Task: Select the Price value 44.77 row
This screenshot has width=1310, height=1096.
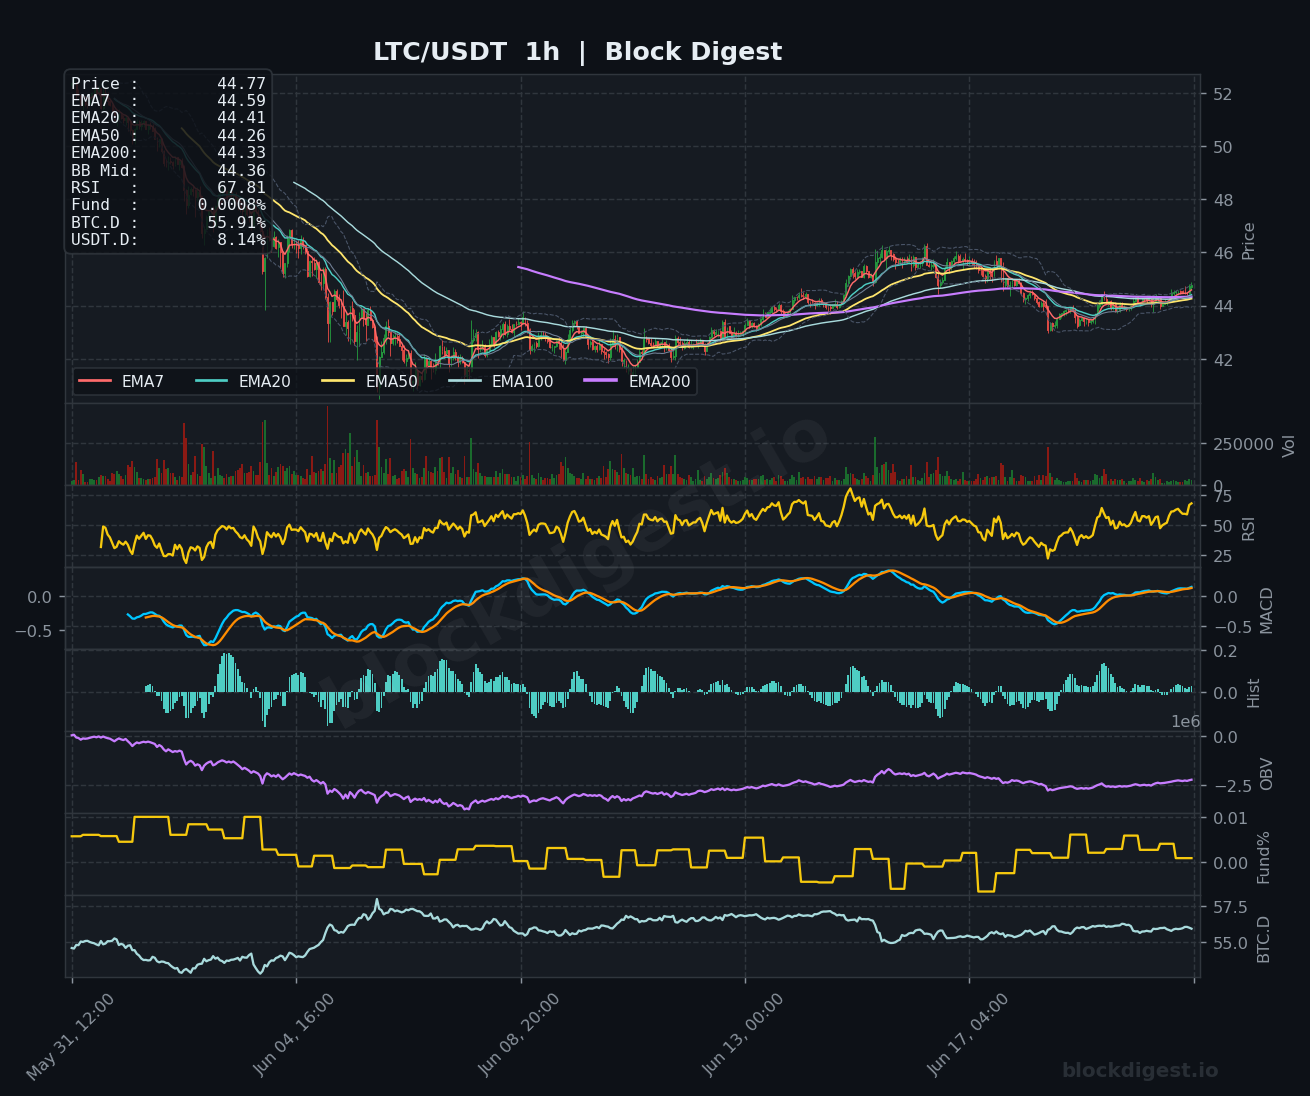Action: click(x=168, y=84)
